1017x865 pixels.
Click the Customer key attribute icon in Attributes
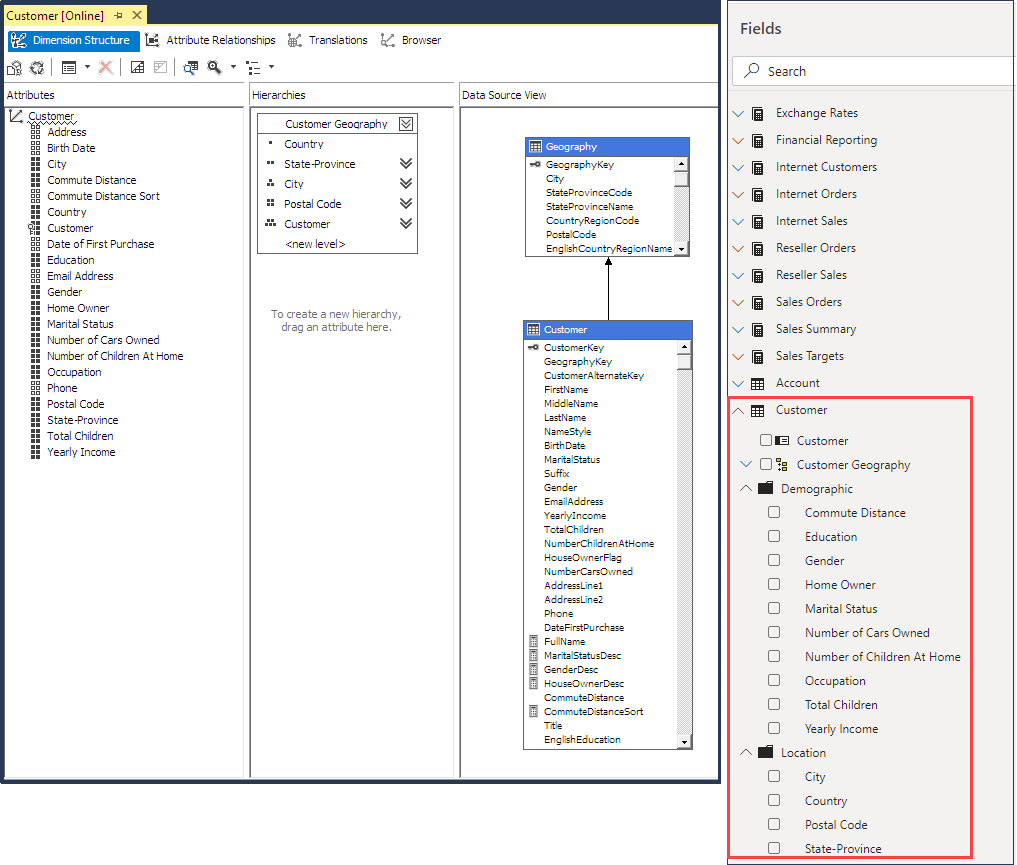click(34, 228)
